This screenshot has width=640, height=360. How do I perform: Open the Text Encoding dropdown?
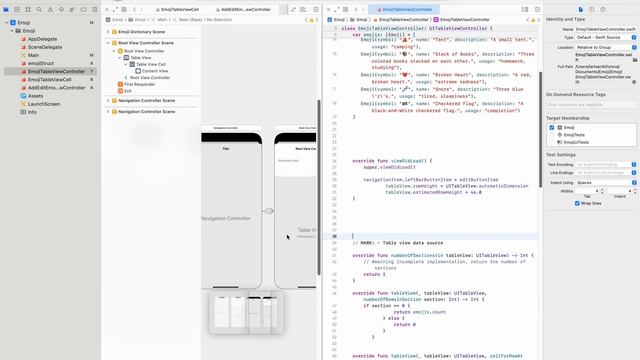pyautogui.click(x=606, y=164)
